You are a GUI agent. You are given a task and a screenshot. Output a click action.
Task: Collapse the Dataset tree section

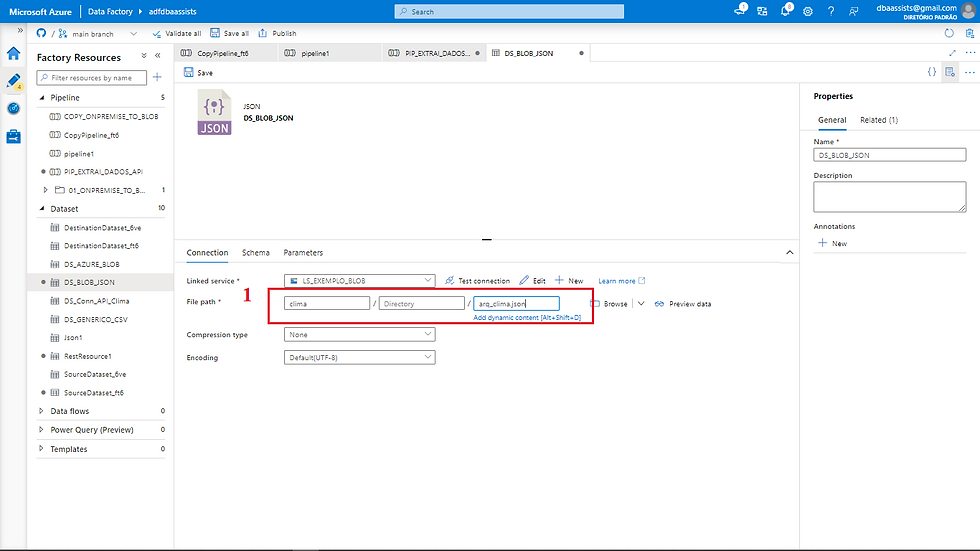(x=42, y=209)
